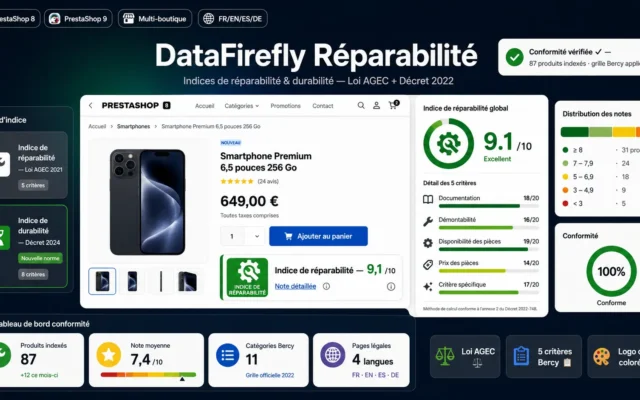This screenshot has height=400, width=640.
Task: Click the '5 – 6,9' distribution legend row
Action: point(596,177)
